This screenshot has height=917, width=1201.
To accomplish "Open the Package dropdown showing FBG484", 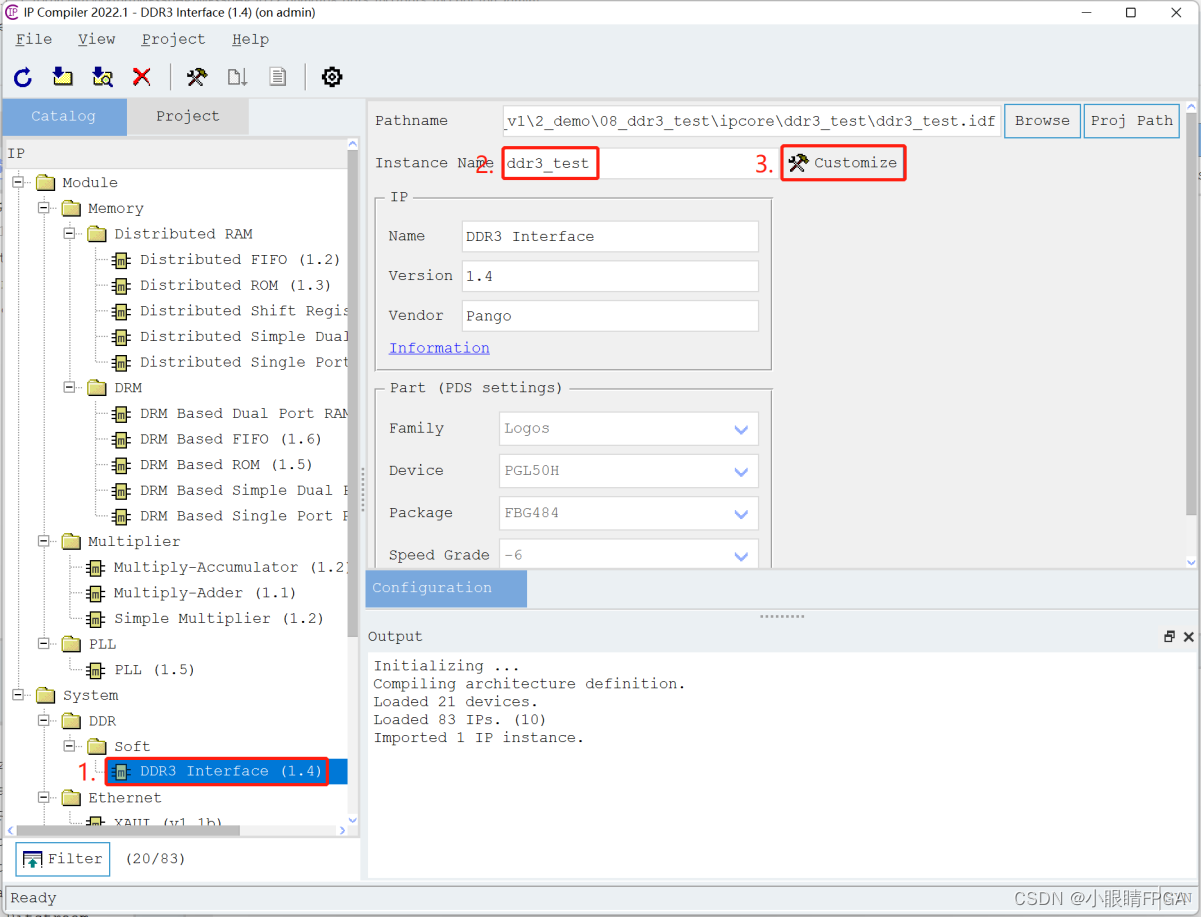I will coord(629,514).
